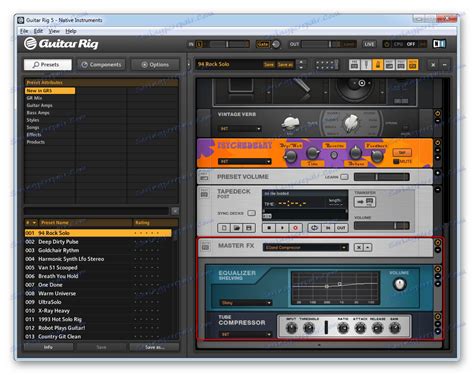Adjust the Tapedeck Volume slider

[x=381, y=226]
